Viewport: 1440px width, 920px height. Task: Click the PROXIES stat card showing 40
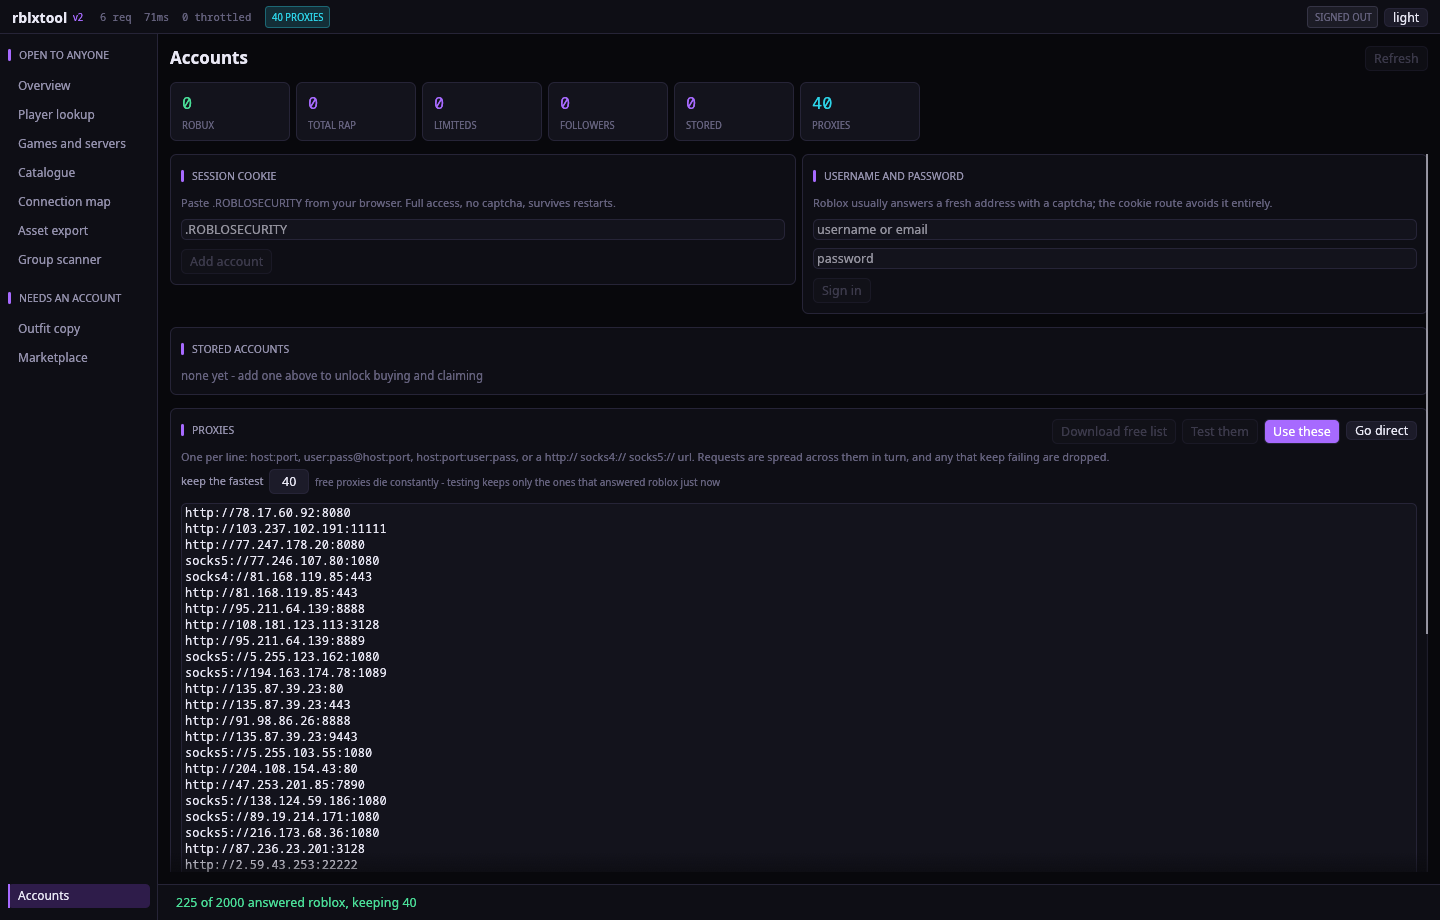pyautogui.click(x=860, y=112)
